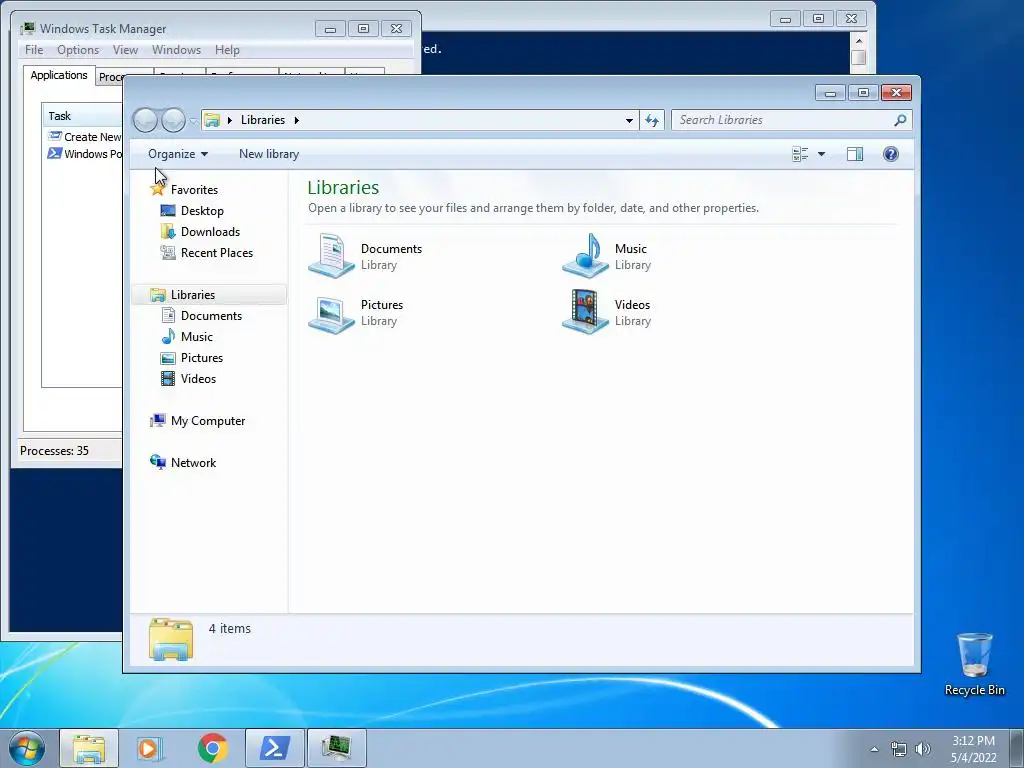
Task: Select Documents in navigation pane tree
Action: pyautogui.click(x=212, y=315)
